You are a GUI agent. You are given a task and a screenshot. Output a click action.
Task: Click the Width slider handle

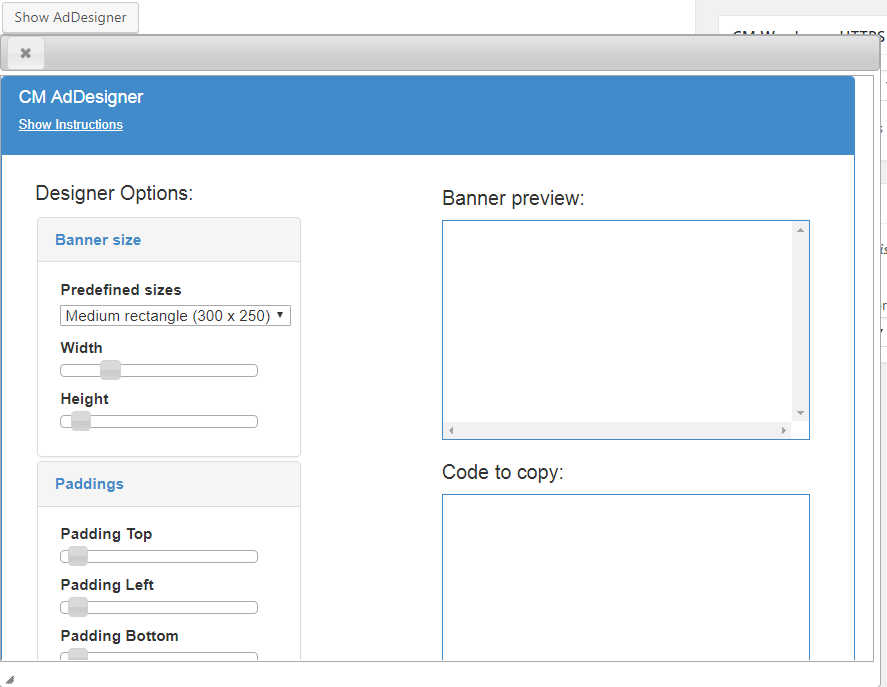110,370
